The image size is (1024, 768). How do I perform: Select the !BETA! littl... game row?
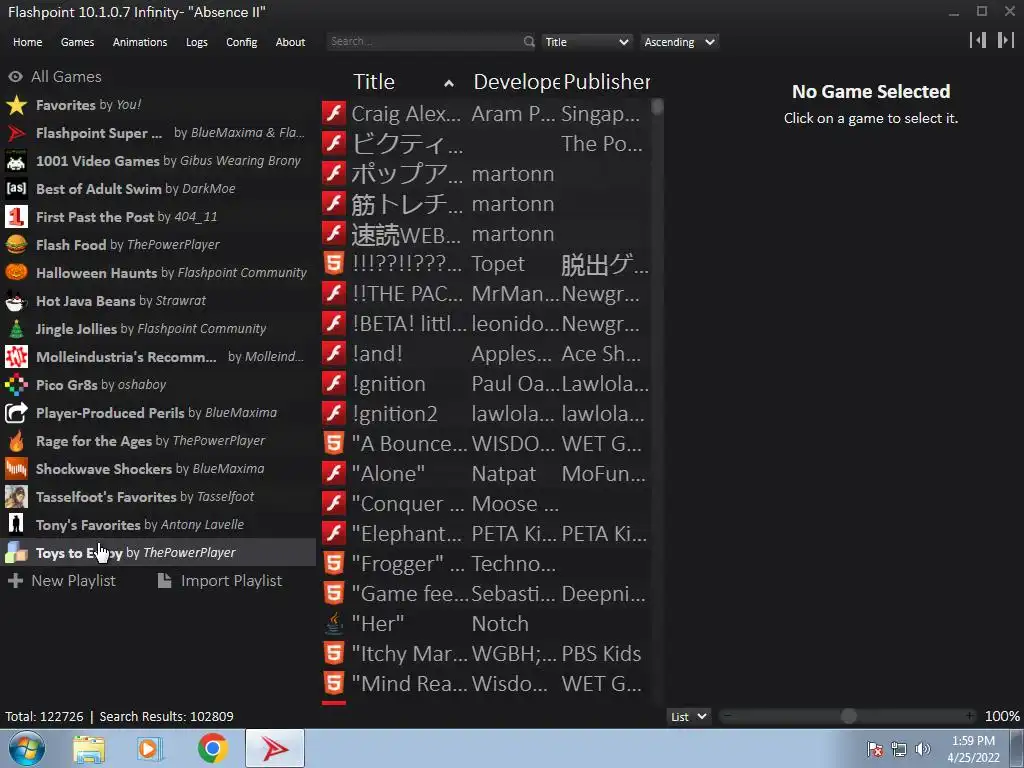(x=486, y=323)
